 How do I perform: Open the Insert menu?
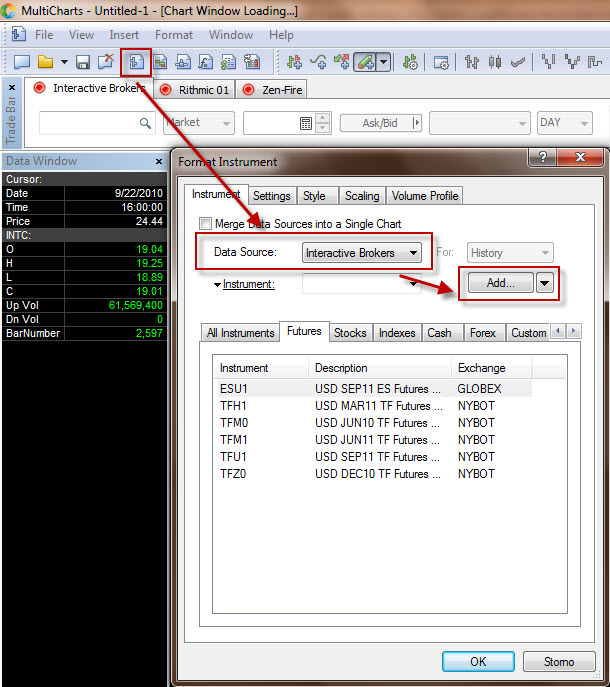[124, 35]
